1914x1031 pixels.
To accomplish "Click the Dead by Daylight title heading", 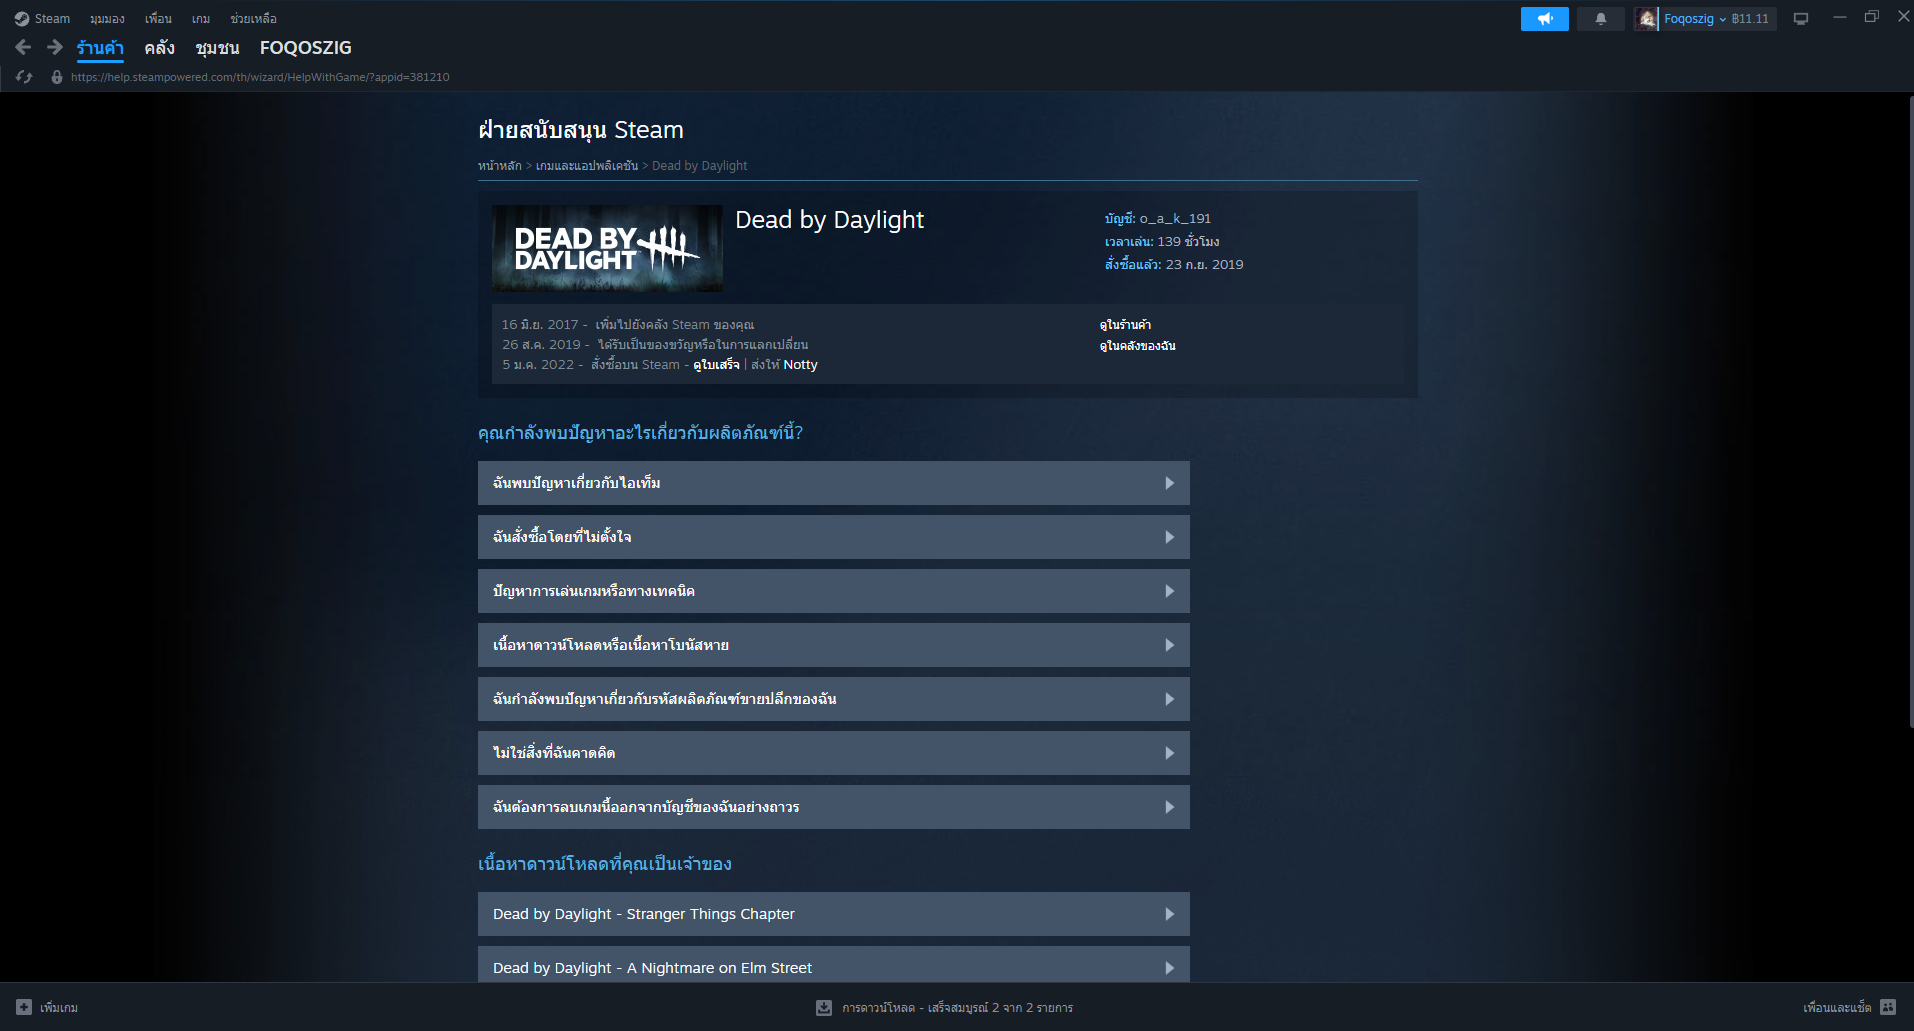I will (829, 220).
